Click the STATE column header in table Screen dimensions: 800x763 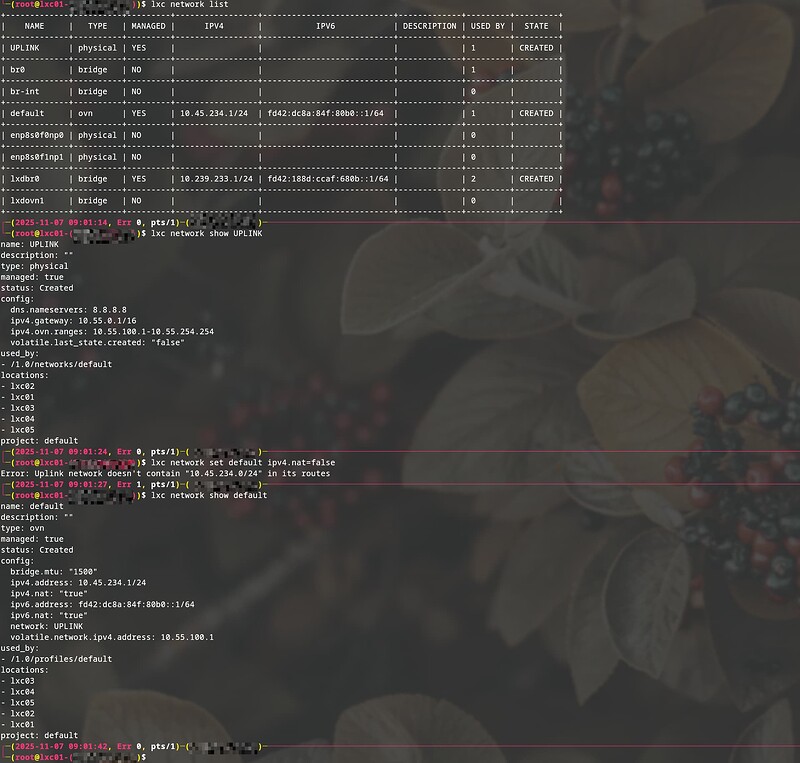(x=536, y=25)
